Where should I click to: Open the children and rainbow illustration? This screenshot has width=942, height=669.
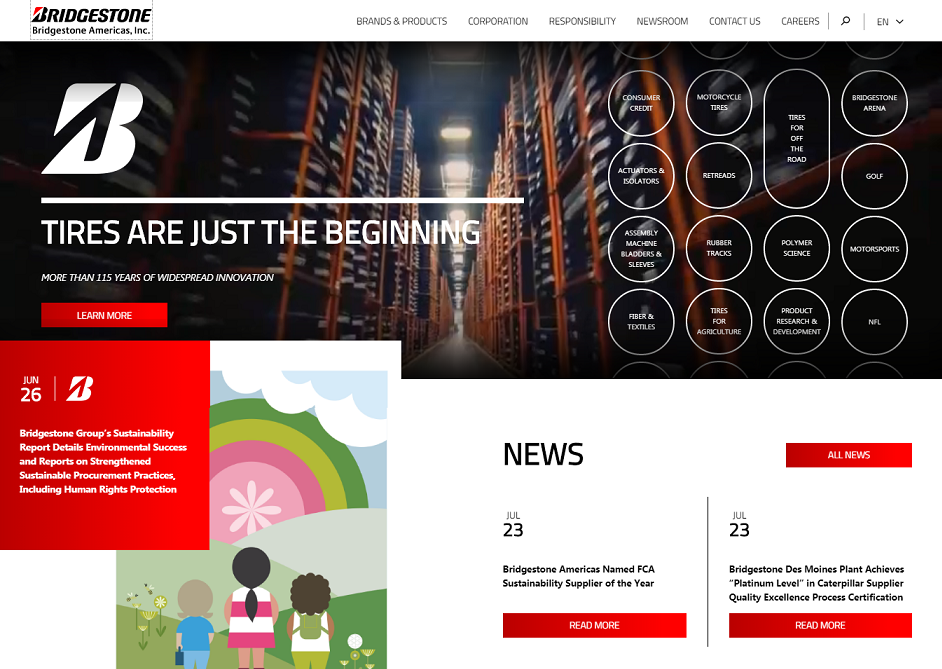click(x=251, y=519)
